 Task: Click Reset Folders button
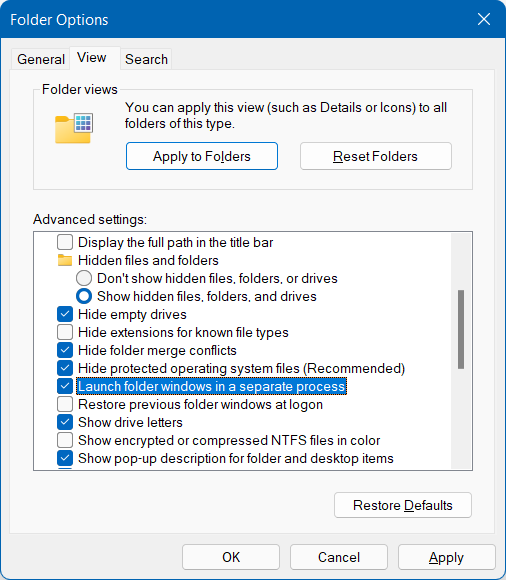(376, 156)
